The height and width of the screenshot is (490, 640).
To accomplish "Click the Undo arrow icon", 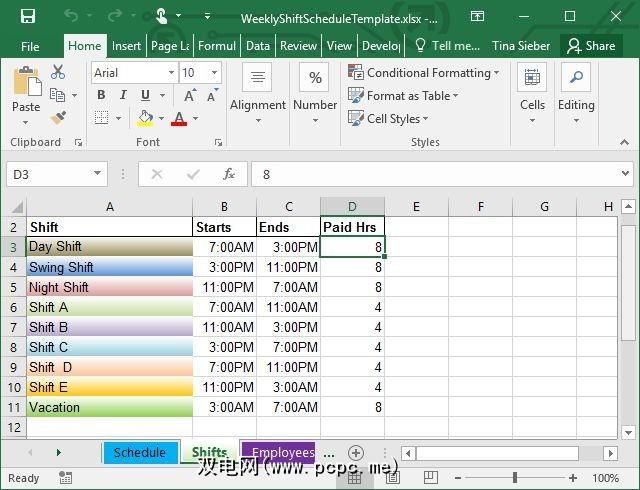I will pyautogui.click(x=71, y=16).
